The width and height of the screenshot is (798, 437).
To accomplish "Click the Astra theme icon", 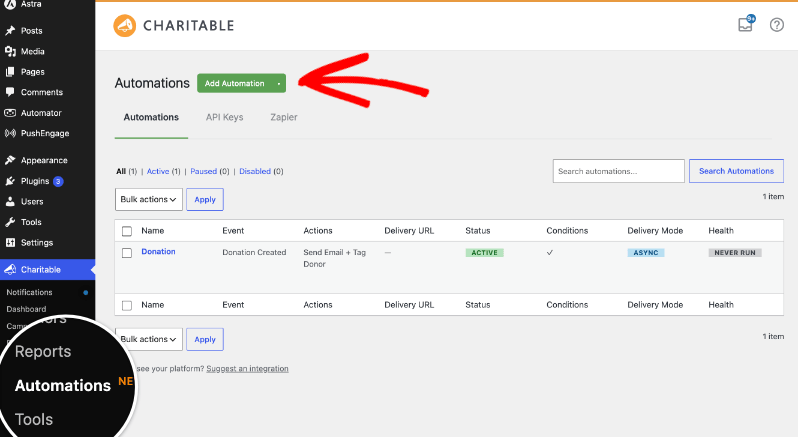I will click(10, 4).
